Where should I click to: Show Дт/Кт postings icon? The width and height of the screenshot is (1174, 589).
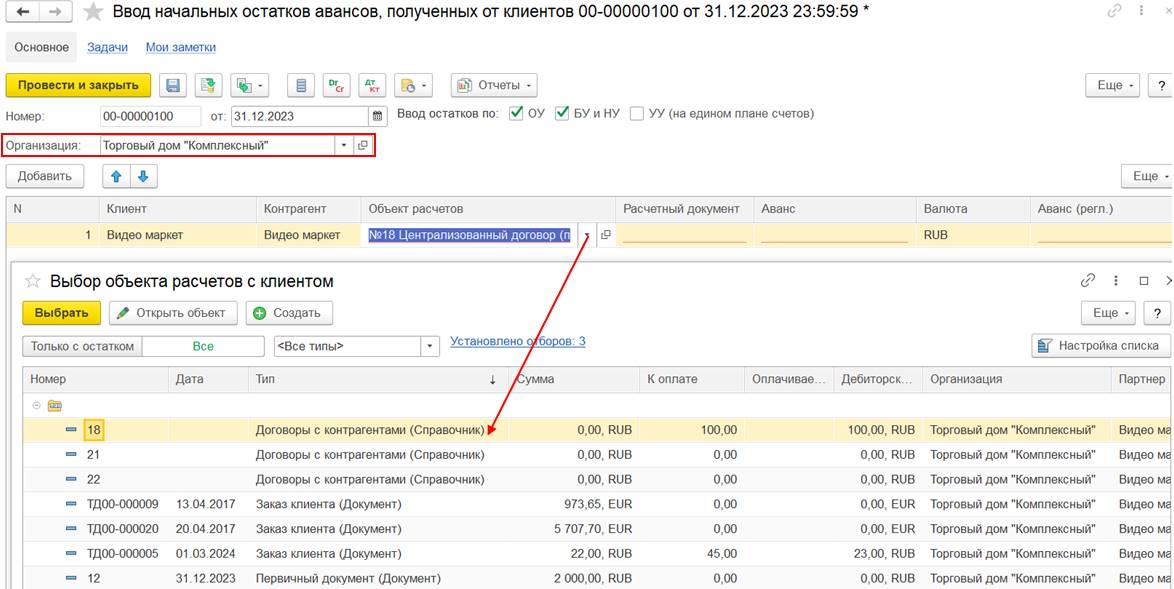tap(372, 85)
